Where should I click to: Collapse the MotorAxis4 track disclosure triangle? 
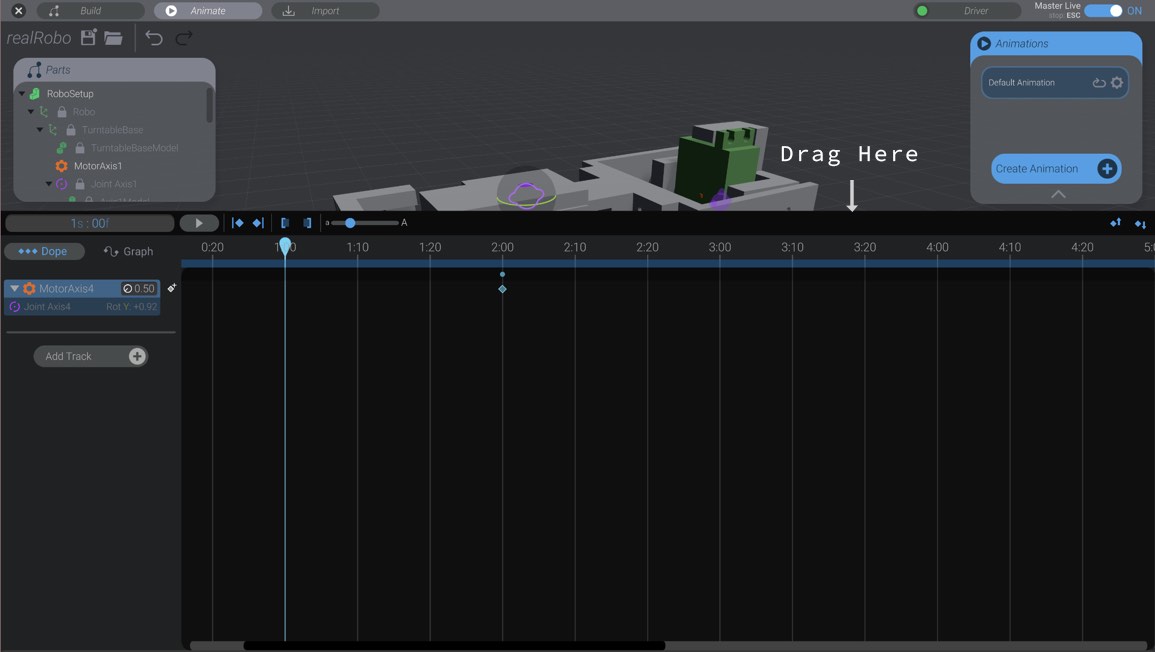click(x=13, y=288)
